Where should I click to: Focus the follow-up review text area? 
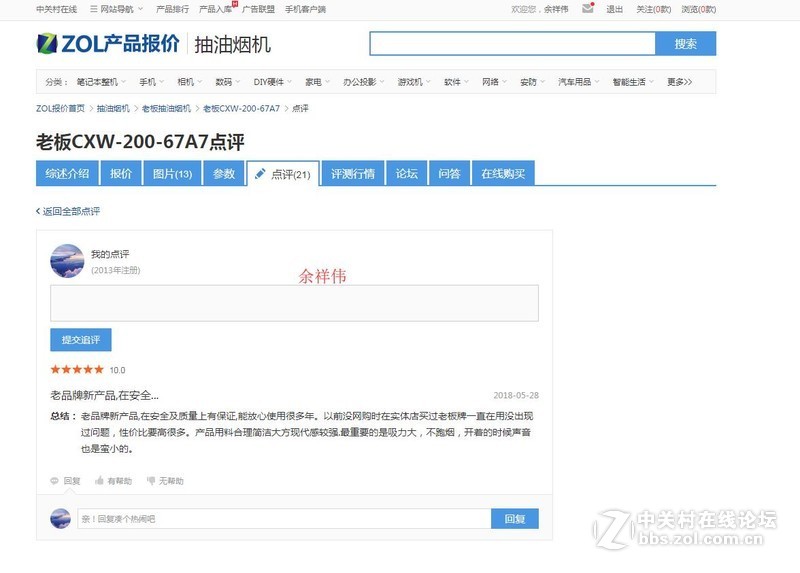point(294,303)
